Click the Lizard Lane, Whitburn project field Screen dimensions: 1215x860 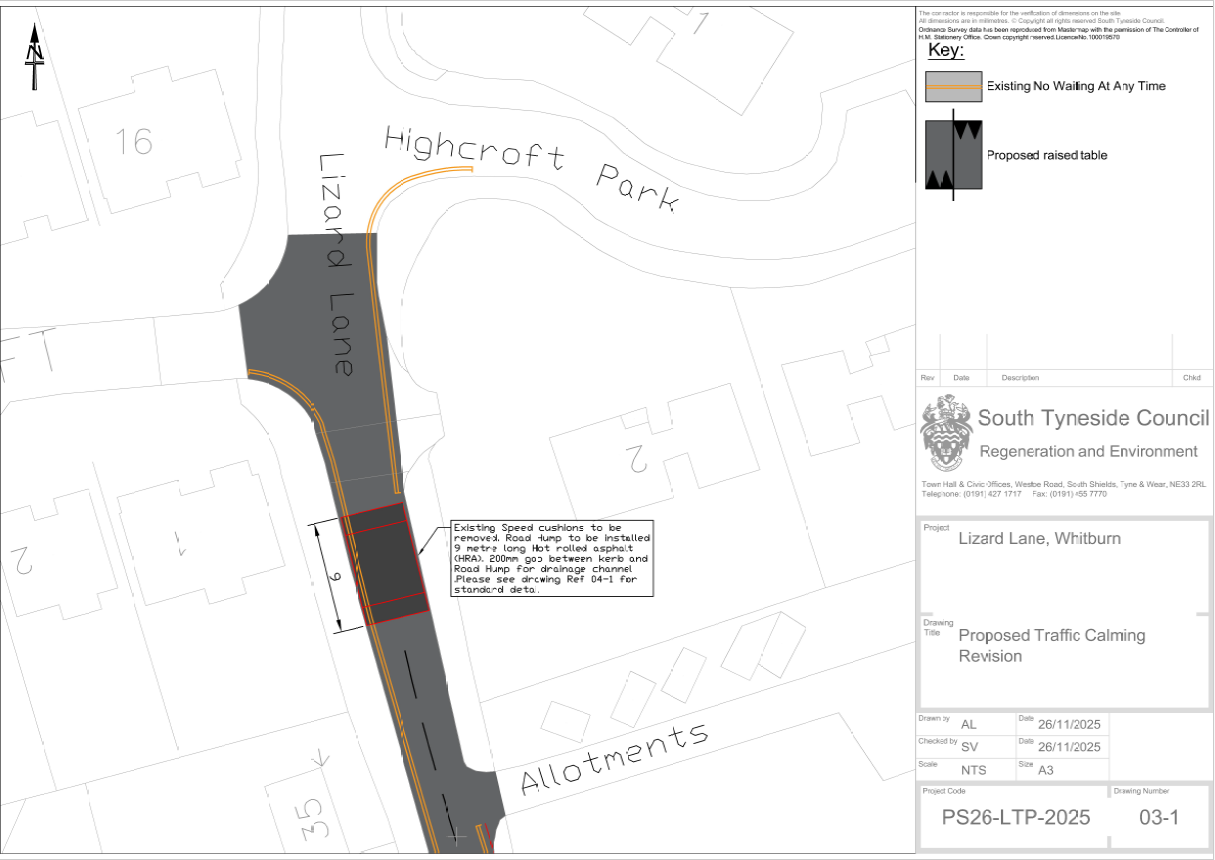tap(1039, 538)
